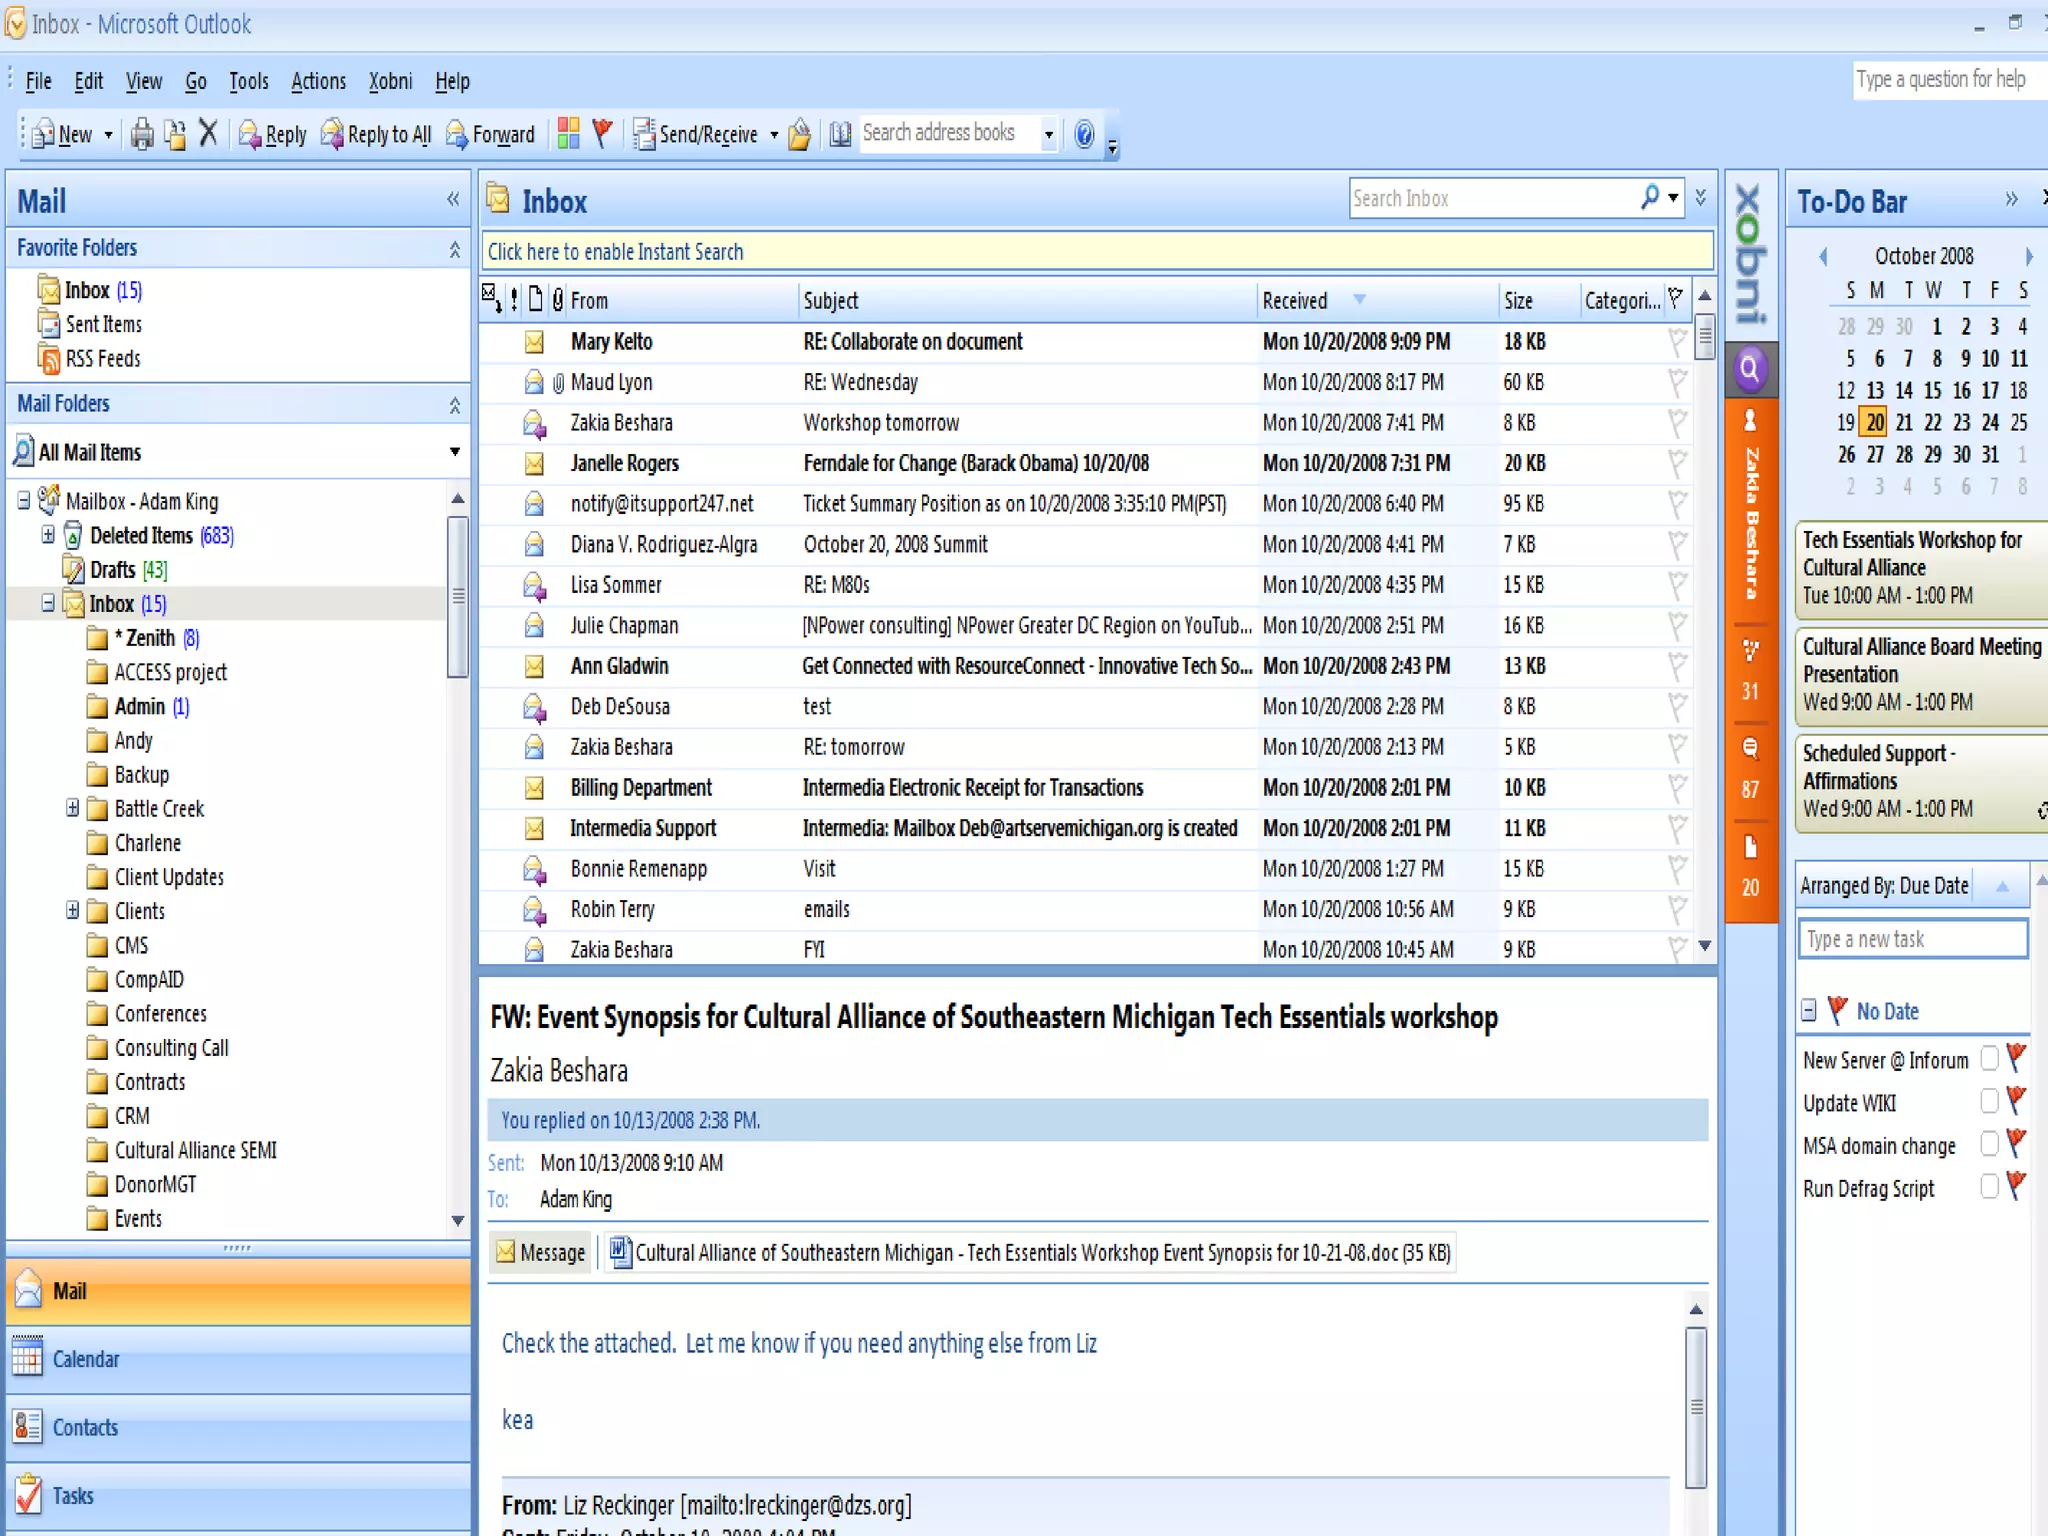
Task: Click the Follow Up red flag toolbar icon
Action: click(602, 133)
